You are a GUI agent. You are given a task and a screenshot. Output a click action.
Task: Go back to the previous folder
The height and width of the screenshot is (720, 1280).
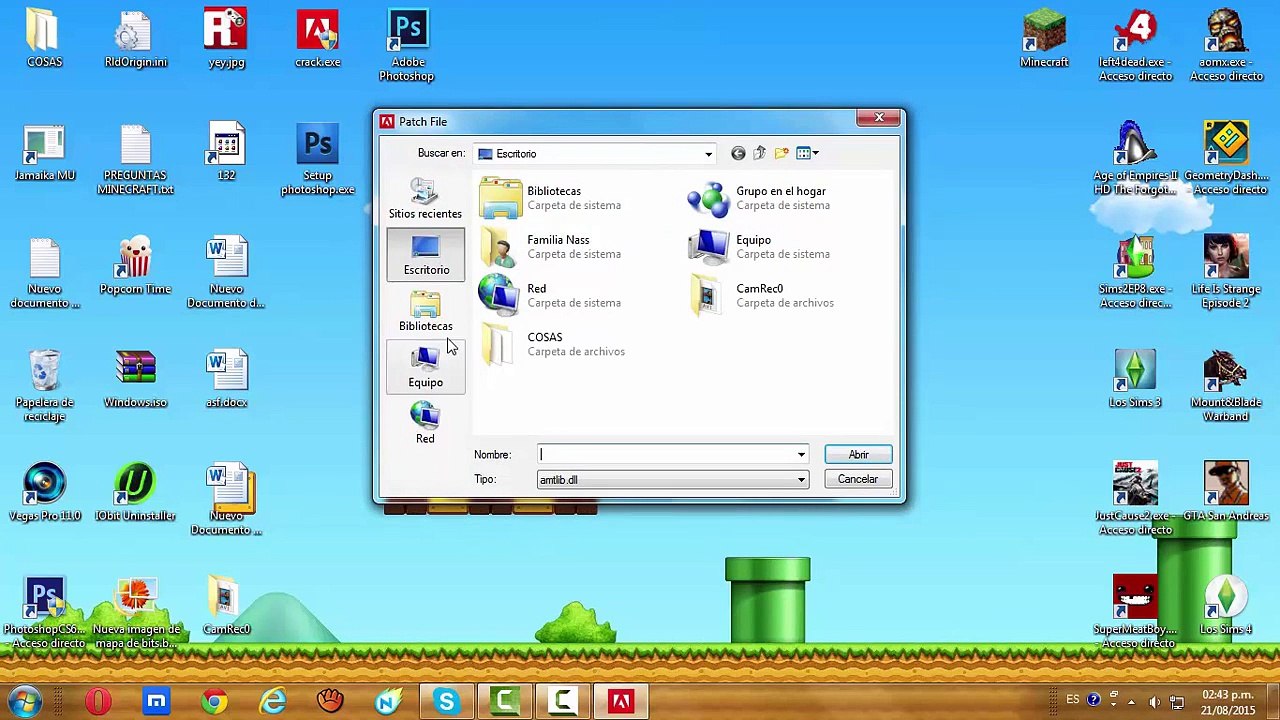point(738,153)
